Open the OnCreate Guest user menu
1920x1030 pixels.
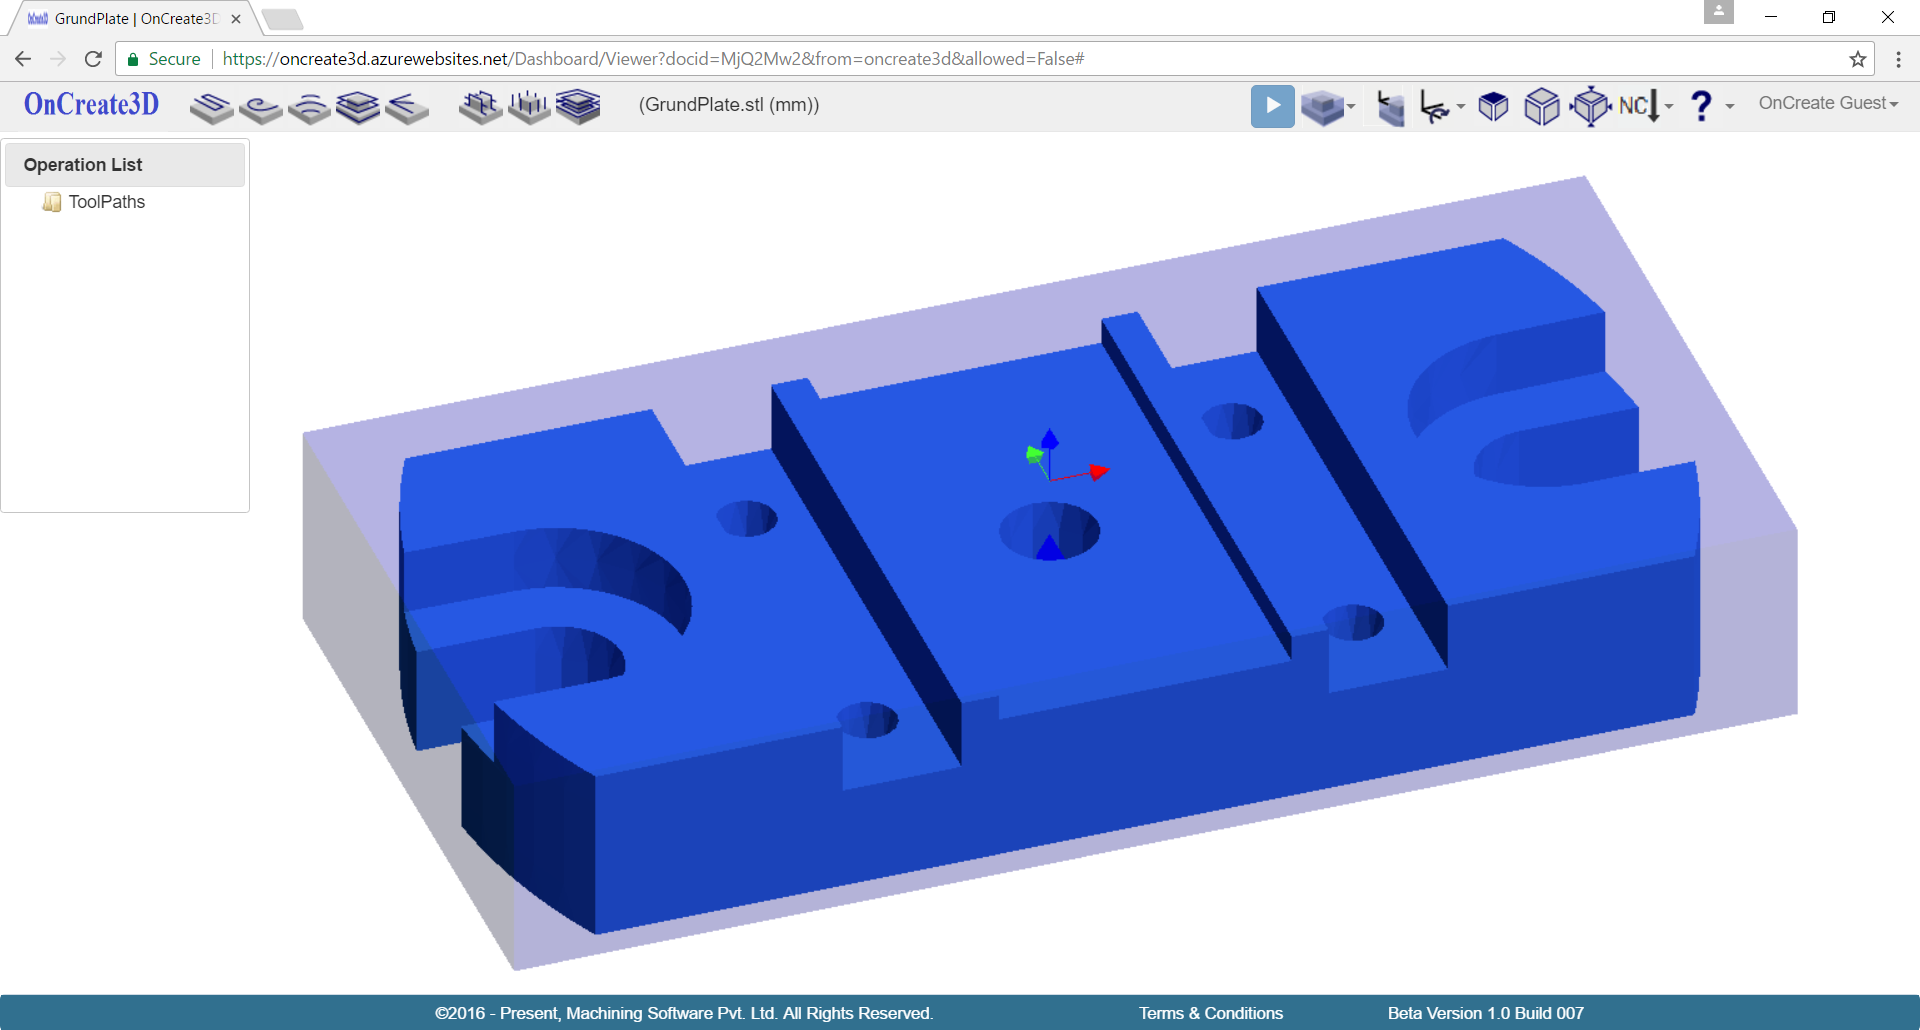1827,103
